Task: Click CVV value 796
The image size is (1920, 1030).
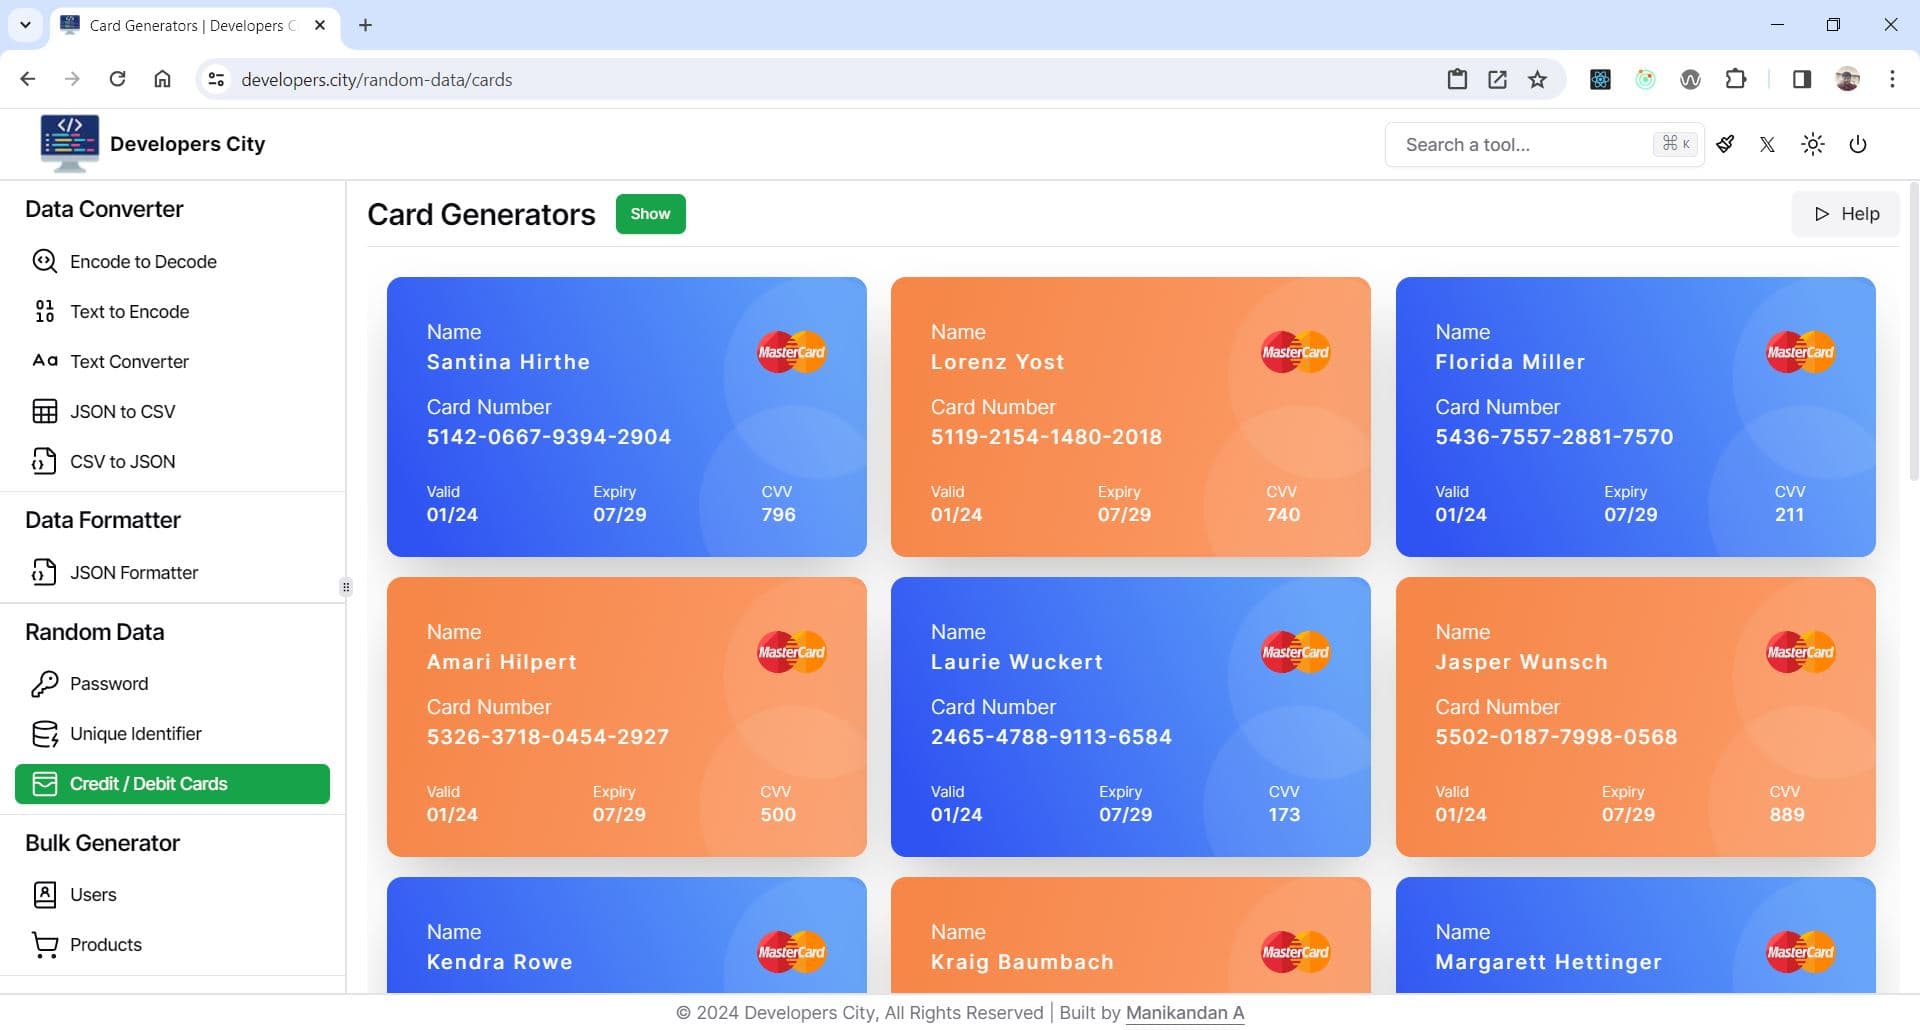Action: [x=778, y=515]
